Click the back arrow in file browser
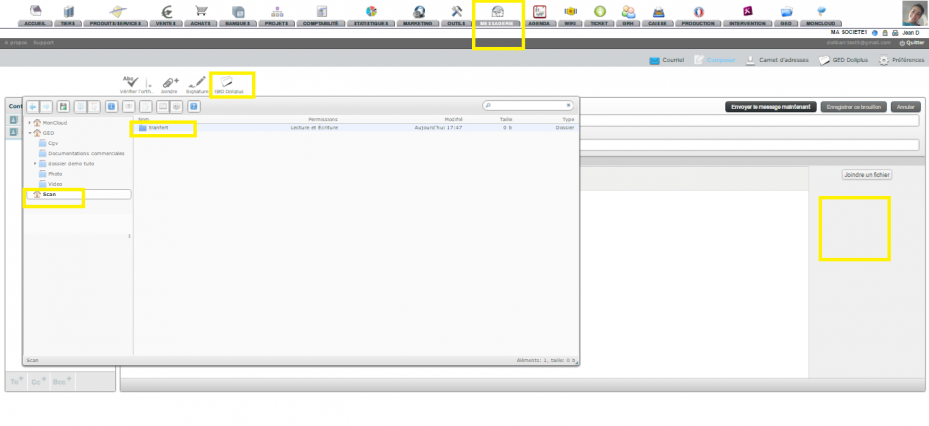The height and width of the screenshot is (426, 929). 33,107
